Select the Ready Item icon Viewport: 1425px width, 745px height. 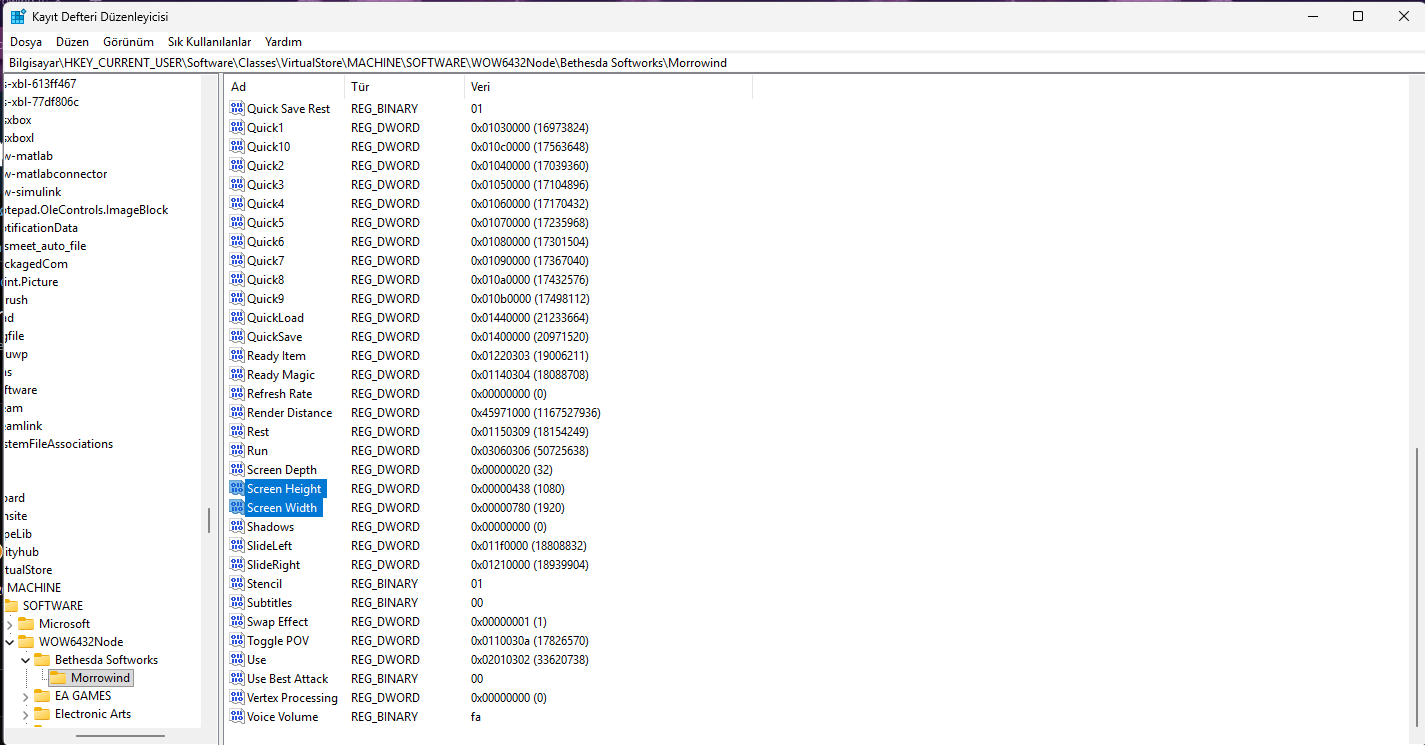coord(237,355)
